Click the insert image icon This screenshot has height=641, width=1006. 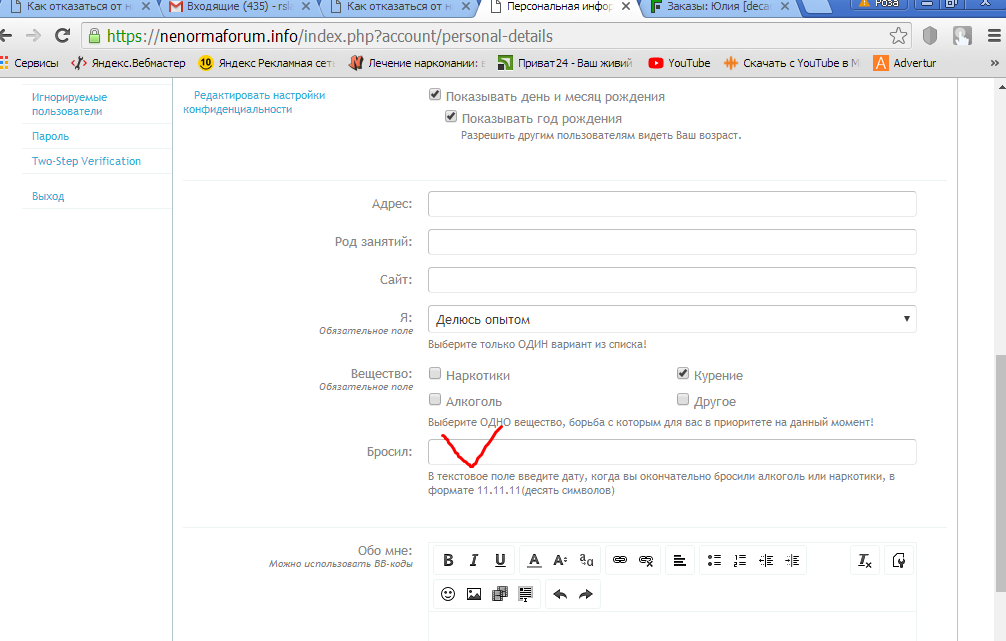click(474, 594)
